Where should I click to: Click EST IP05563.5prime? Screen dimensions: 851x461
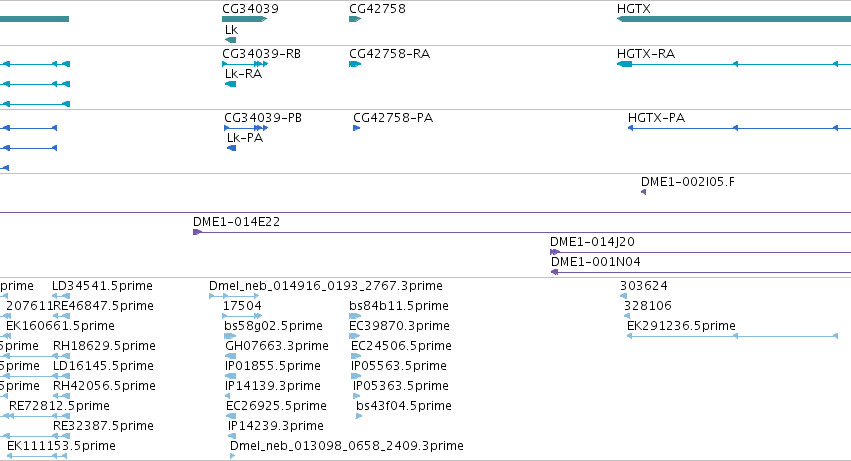point(399,367)
